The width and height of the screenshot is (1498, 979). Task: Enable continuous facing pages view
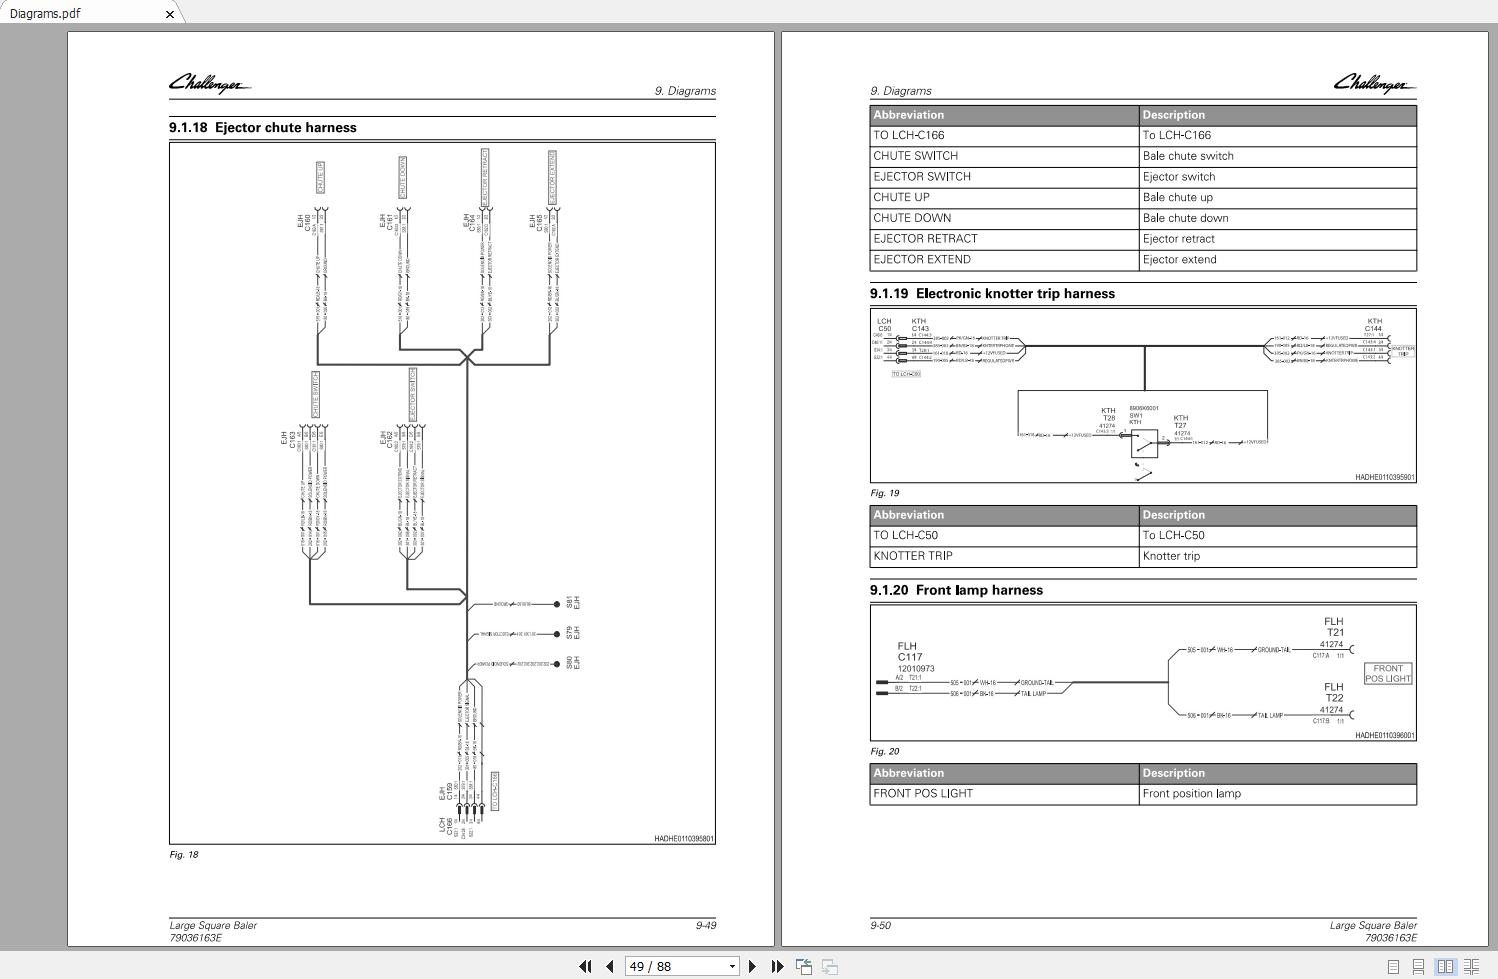1472,966
